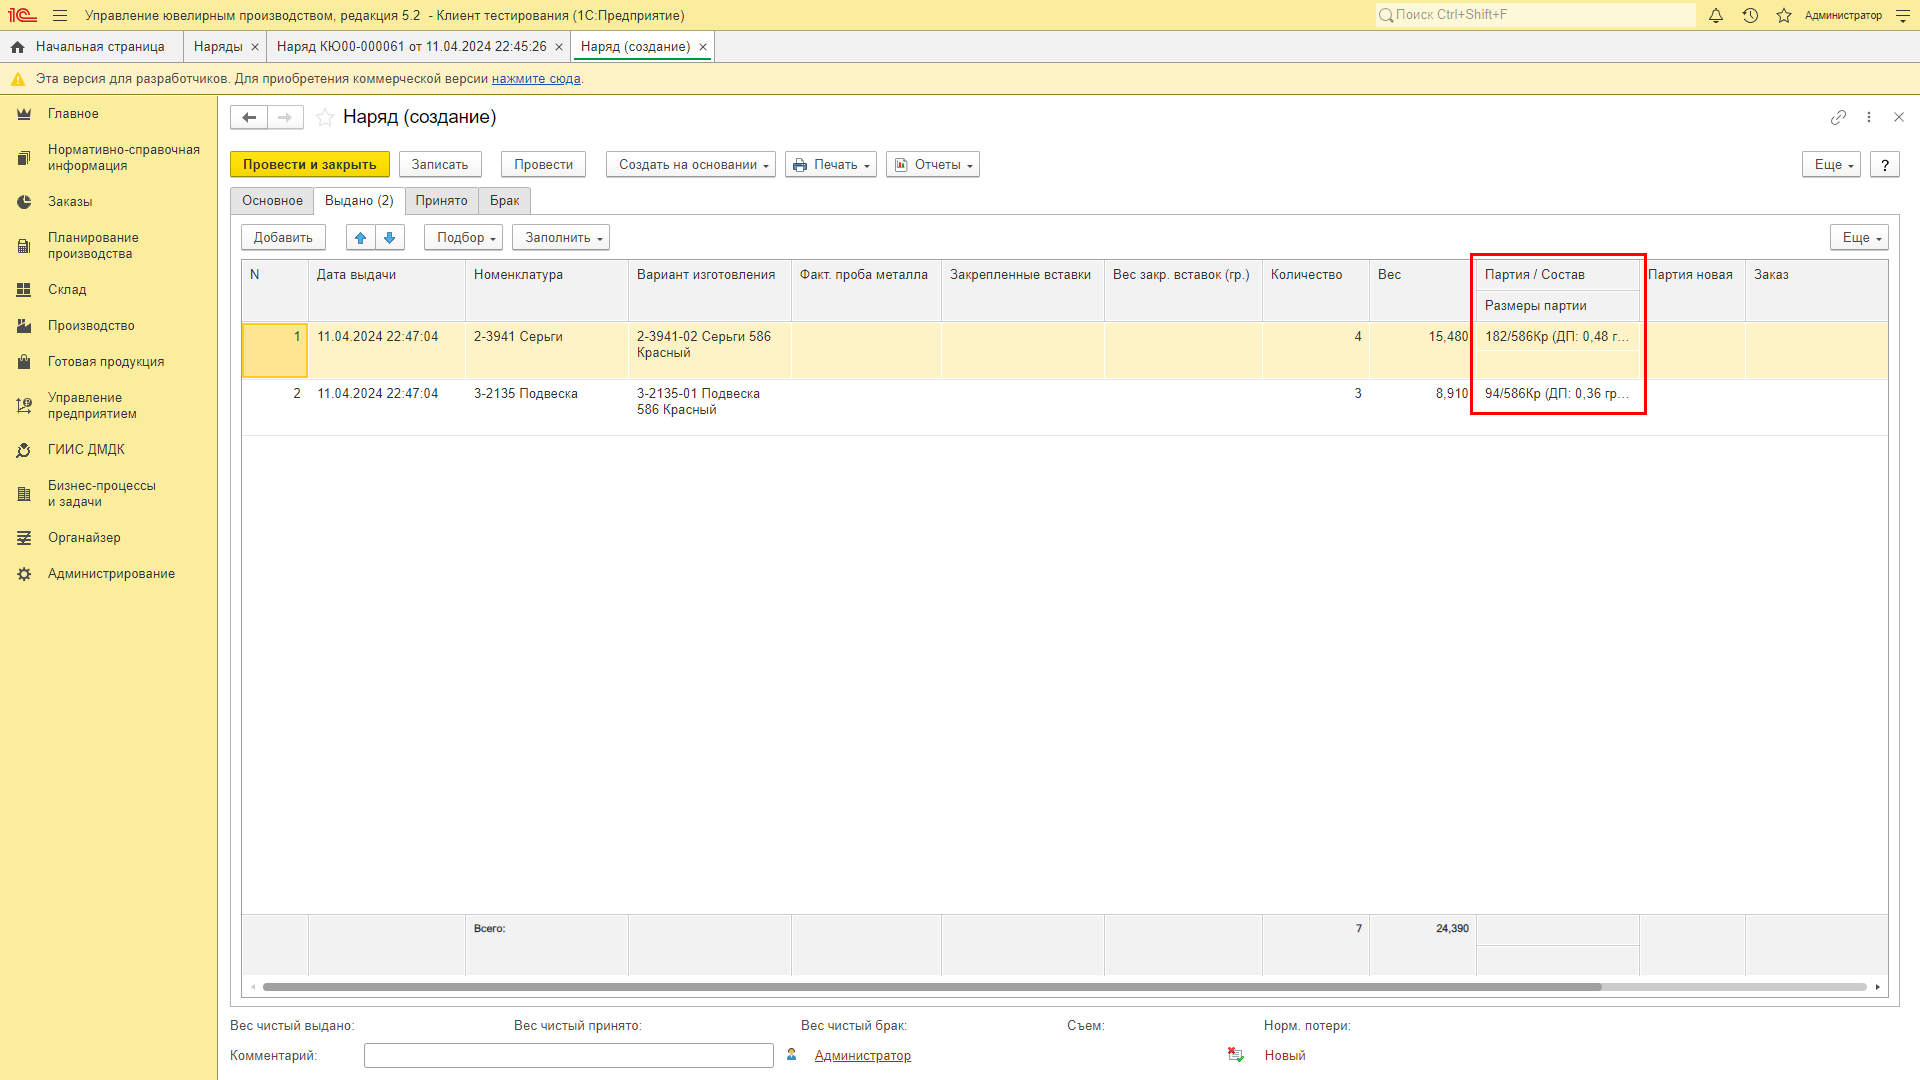
Task: Open favorites star icon in title bar
Action: (x=1784, y=15)
